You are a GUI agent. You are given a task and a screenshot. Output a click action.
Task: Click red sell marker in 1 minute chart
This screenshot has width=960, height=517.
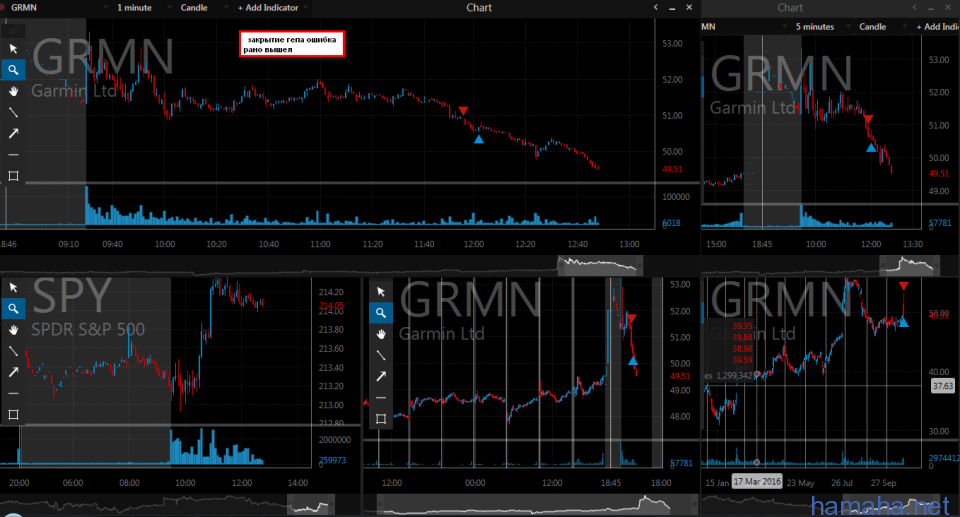click(463, 111)
